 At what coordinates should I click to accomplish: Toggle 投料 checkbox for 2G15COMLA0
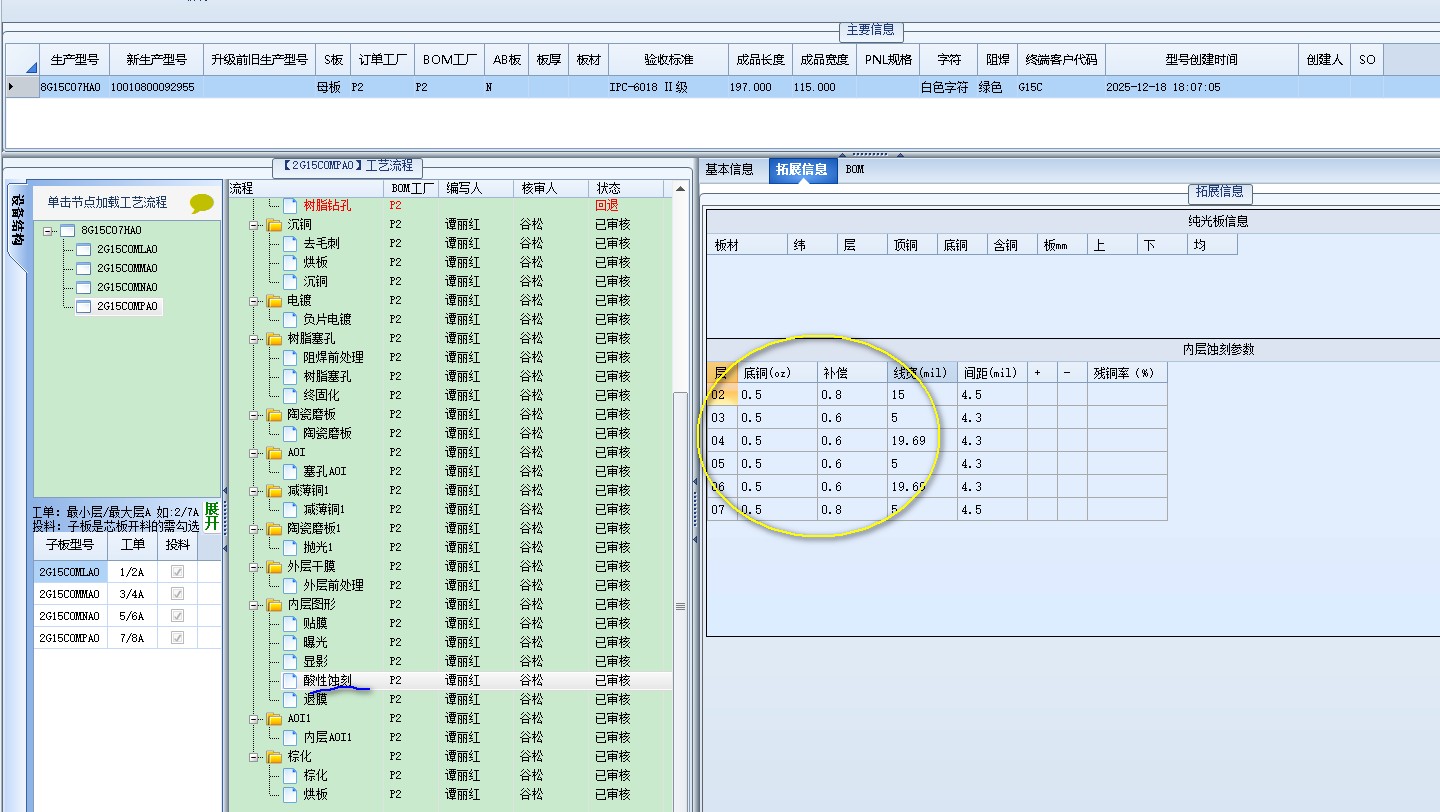pos(177,572)
